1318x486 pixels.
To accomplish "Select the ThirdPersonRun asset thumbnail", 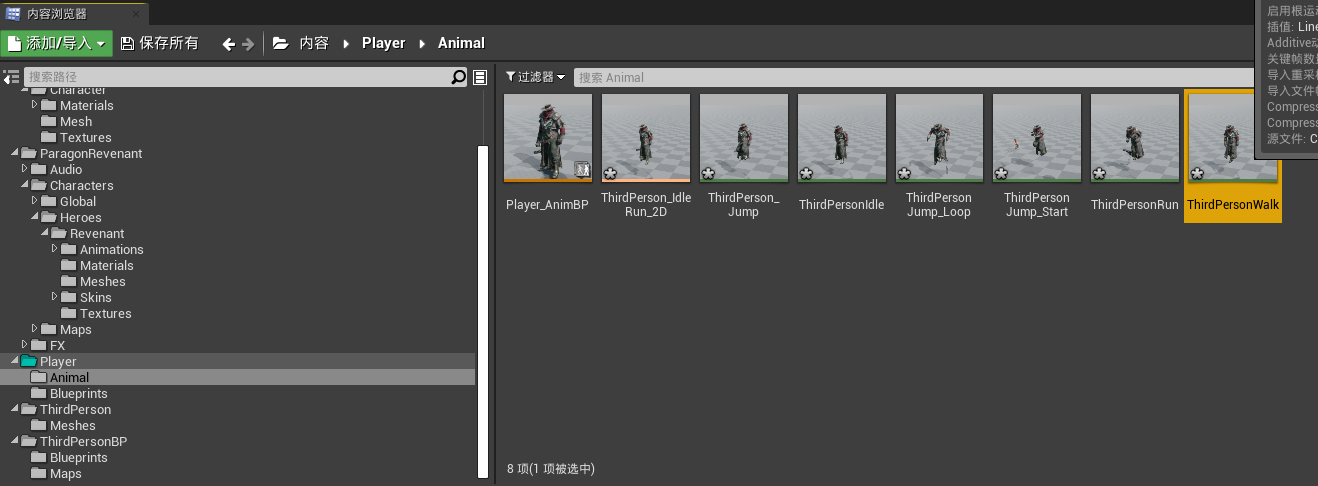I will coord(1135,138).
